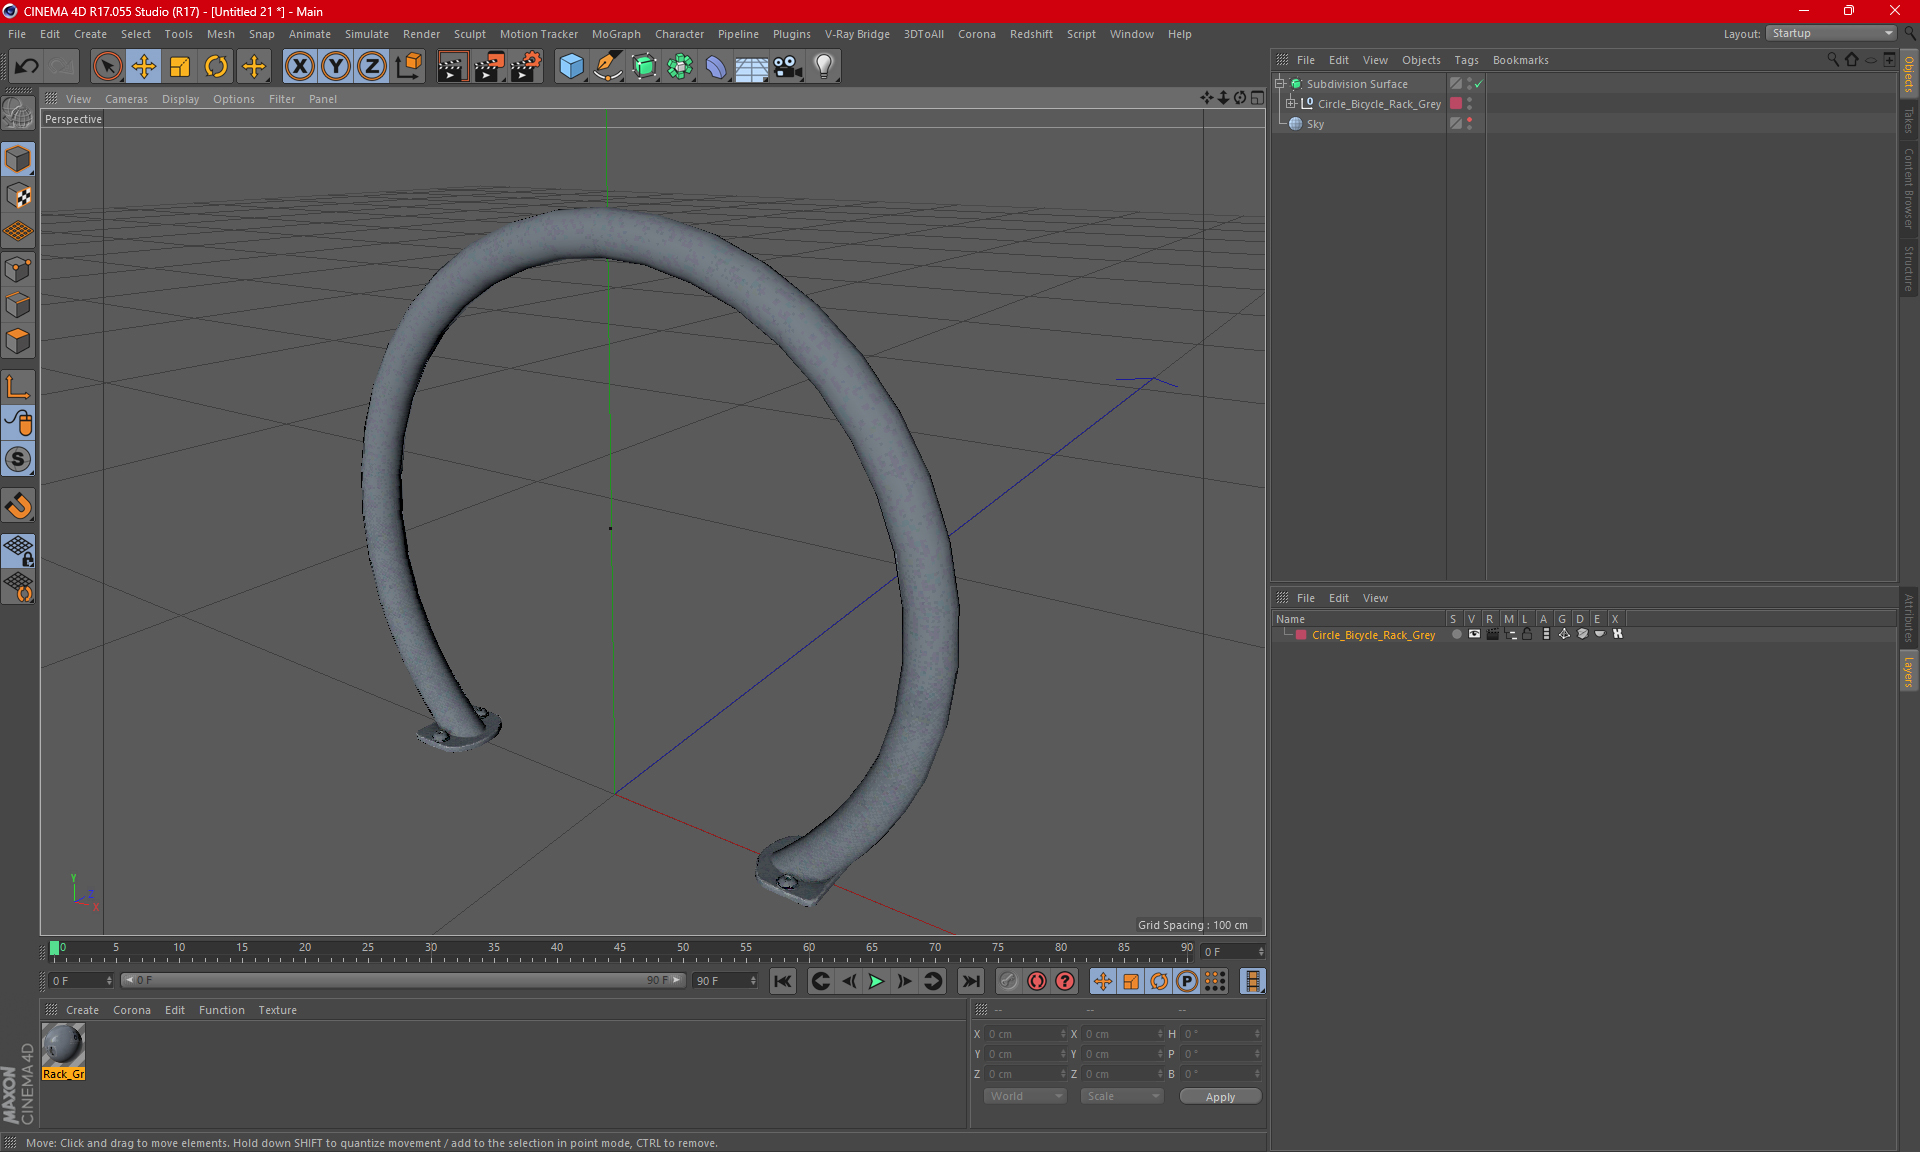Expand the Circle_Bicycle_Rack_Grey object
This screenshot has height=1152, width=1920.
(x=1290, y=104)
